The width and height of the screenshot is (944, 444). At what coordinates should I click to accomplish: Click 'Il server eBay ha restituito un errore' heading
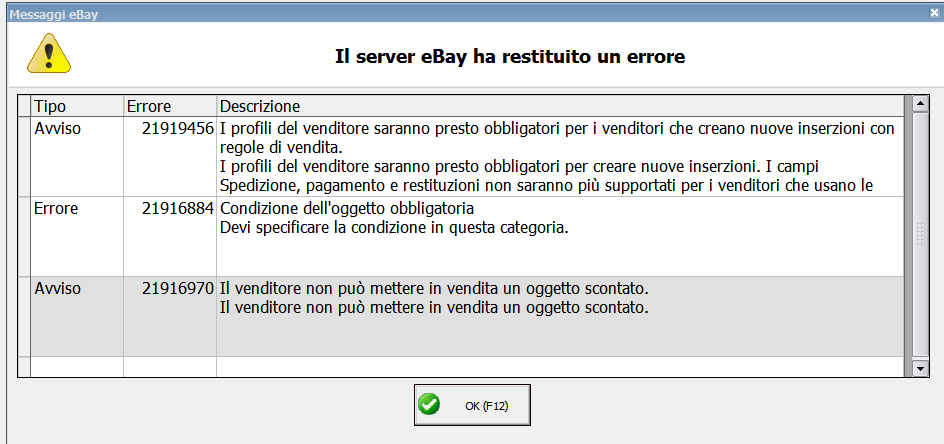point(510,57)
